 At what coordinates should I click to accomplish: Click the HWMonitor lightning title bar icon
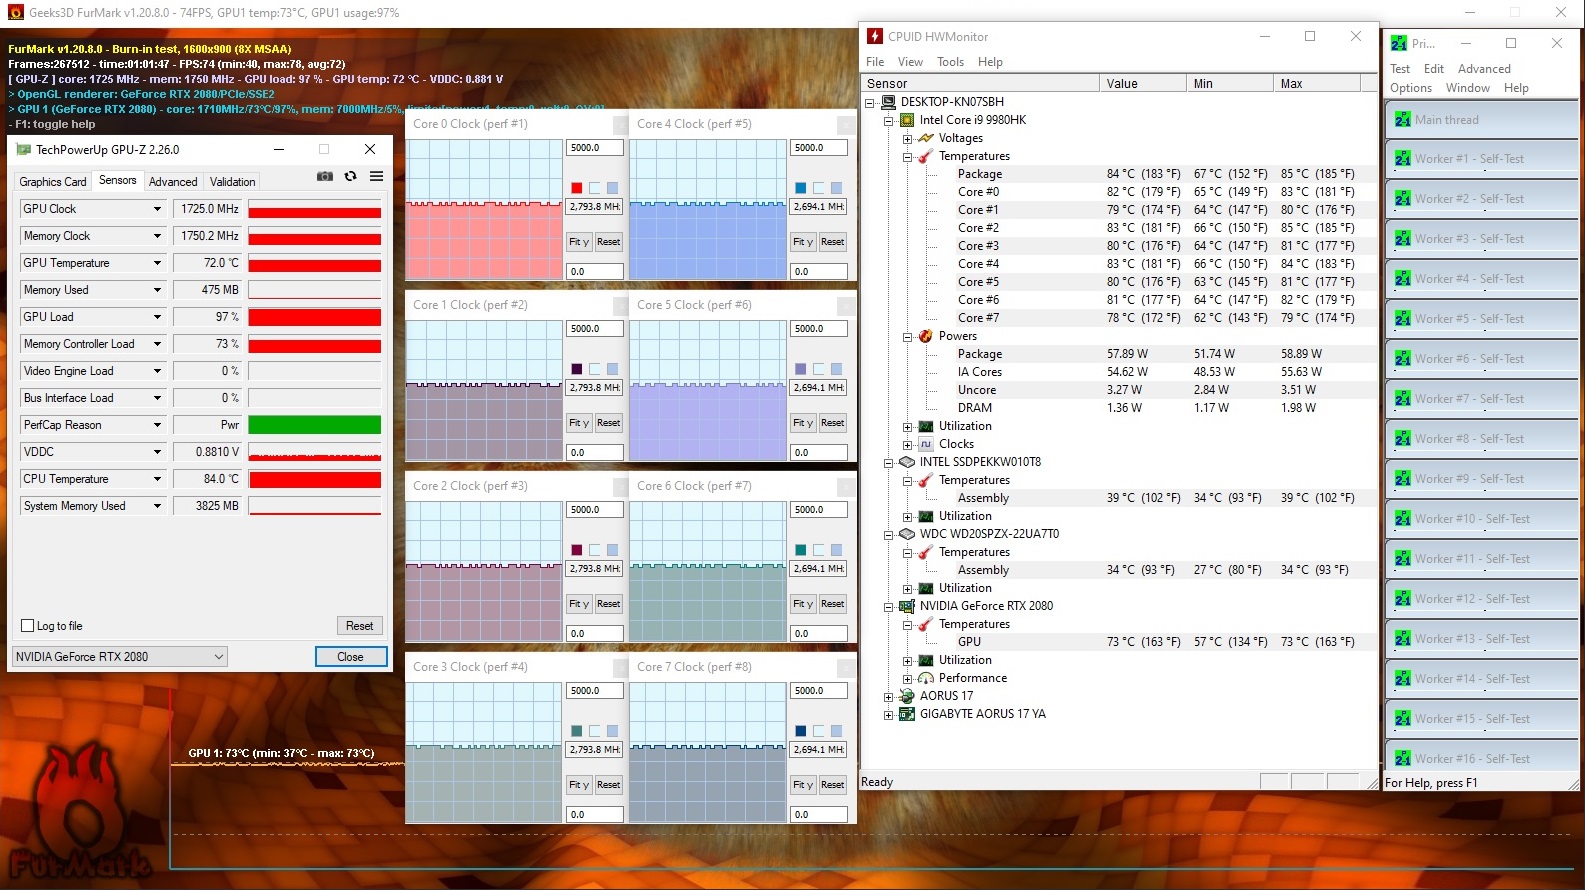pyautogui.click(x=875, y=36)
